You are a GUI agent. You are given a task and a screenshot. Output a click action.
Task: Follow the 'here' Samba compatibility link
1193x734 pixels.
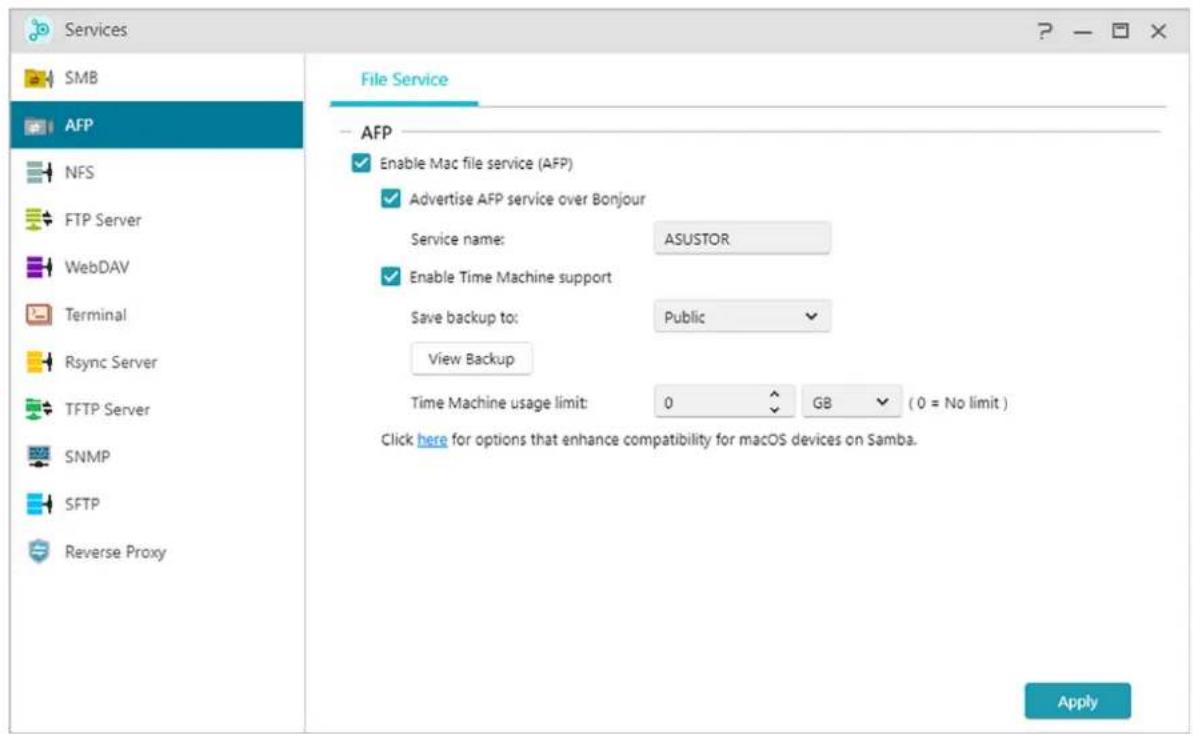click(432, 440)
